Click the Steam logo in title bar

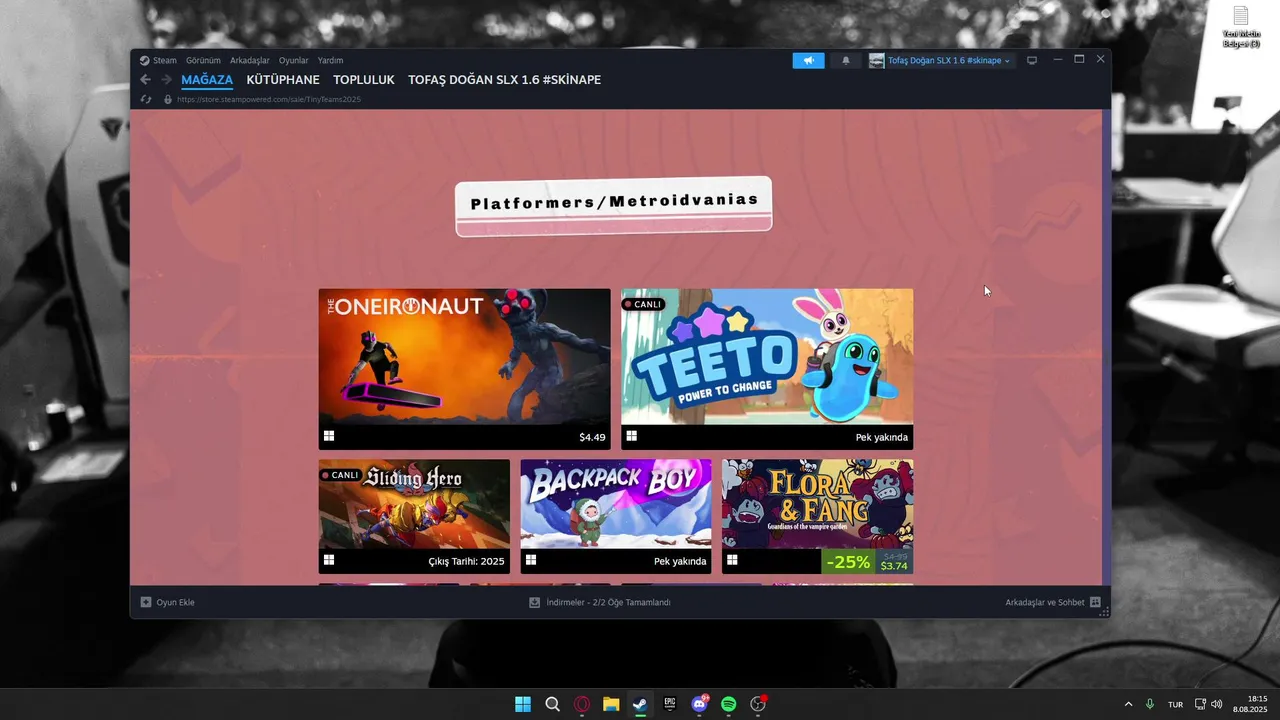145,60
